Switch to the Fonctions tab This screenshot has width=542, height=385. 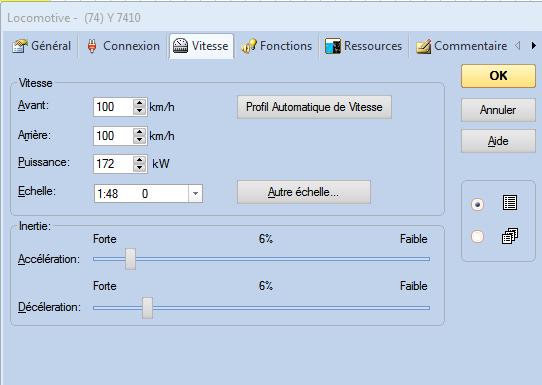point(277,46)
